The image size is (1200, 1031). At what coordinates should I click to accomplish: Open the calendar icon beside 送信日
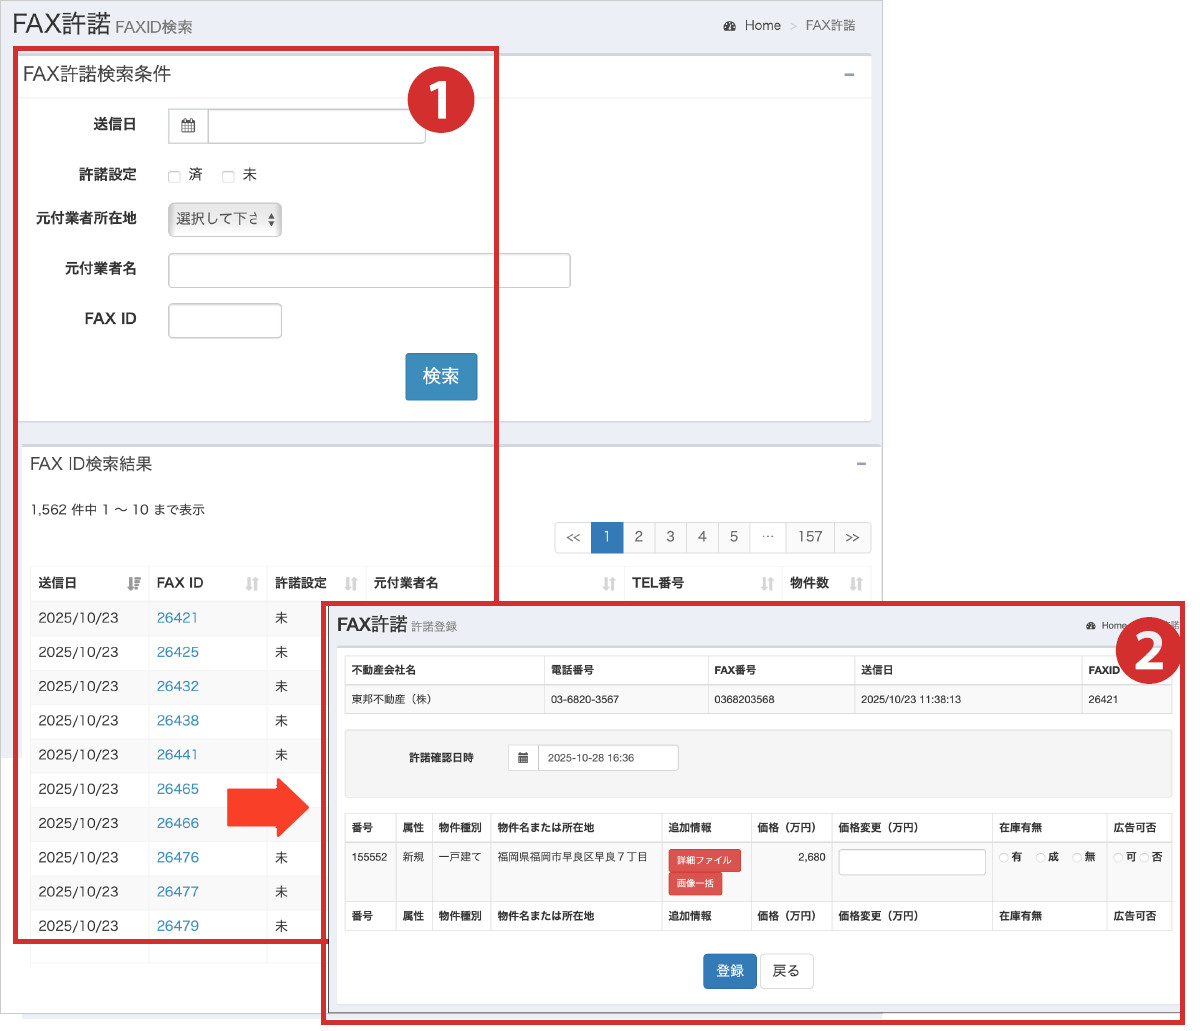(x=188, y=126)
